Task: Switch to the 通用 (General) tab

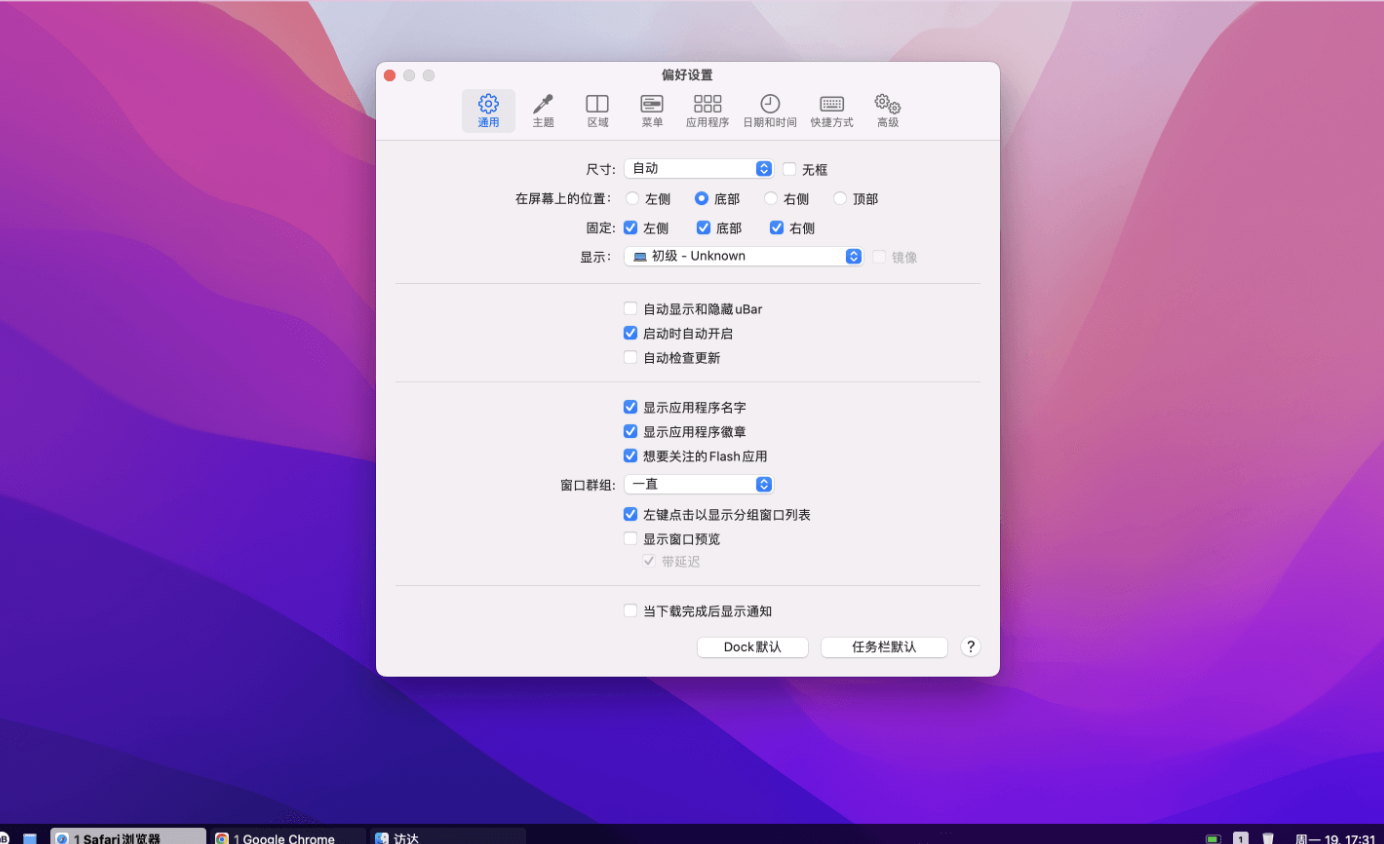Action: pyautogui.click(x=488, y=110)
